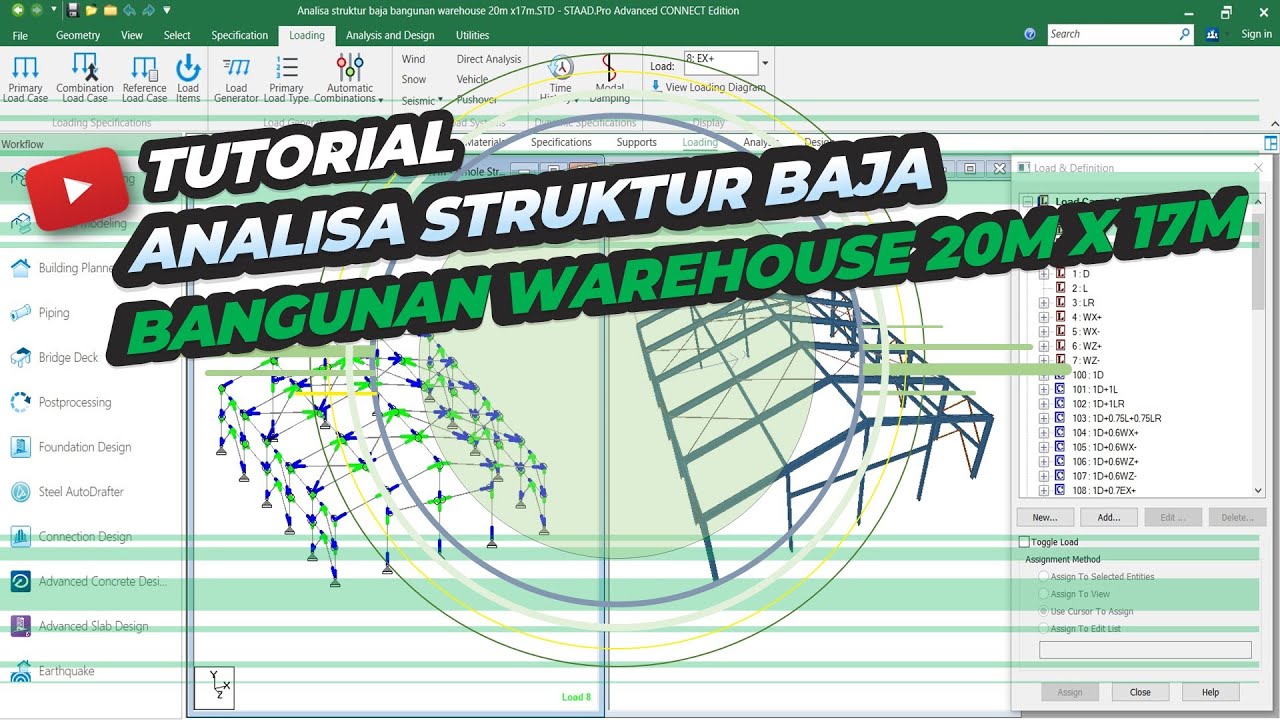Click the Search box in title bar
Screen dimensions: 1280x720
click(1120, 34)
